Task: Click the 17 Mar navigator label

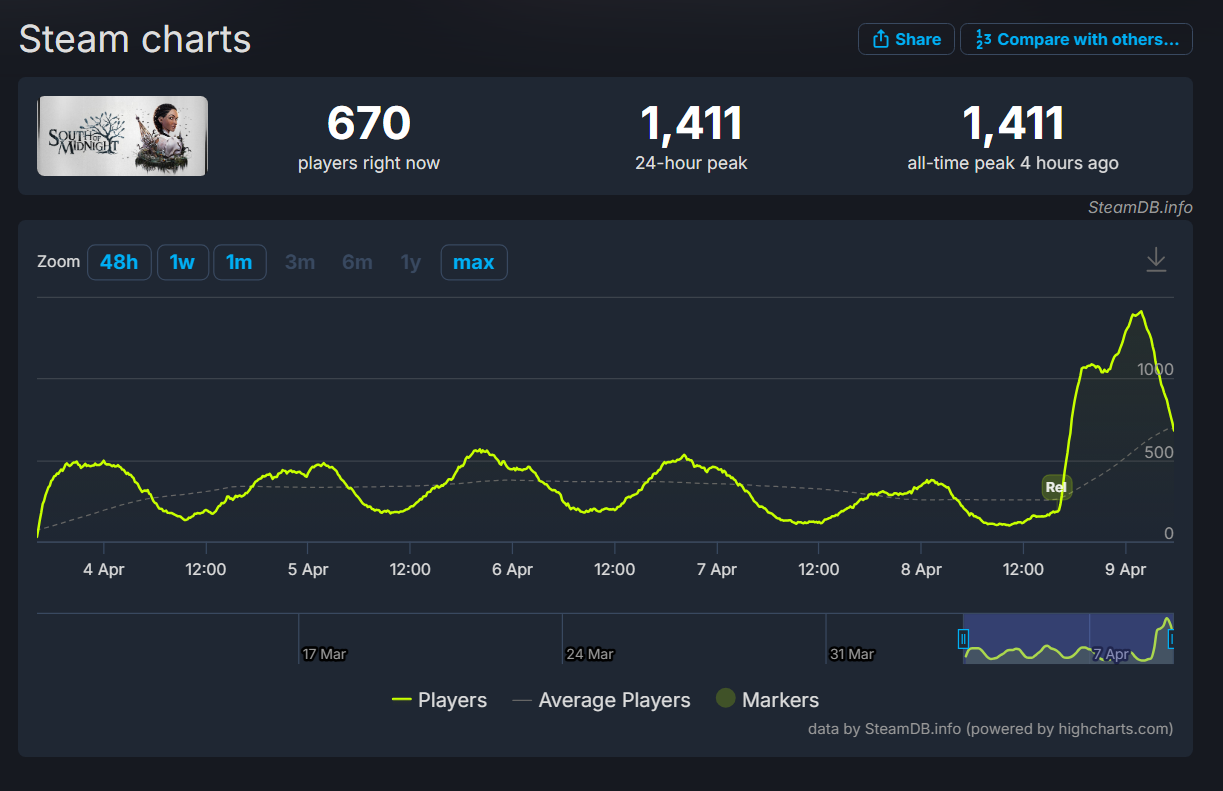Action: point(324,654)
